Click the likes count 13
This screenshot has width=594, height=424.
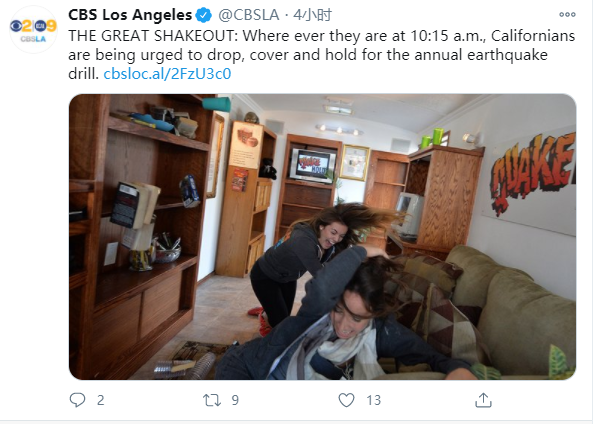[x=374, y=400]
